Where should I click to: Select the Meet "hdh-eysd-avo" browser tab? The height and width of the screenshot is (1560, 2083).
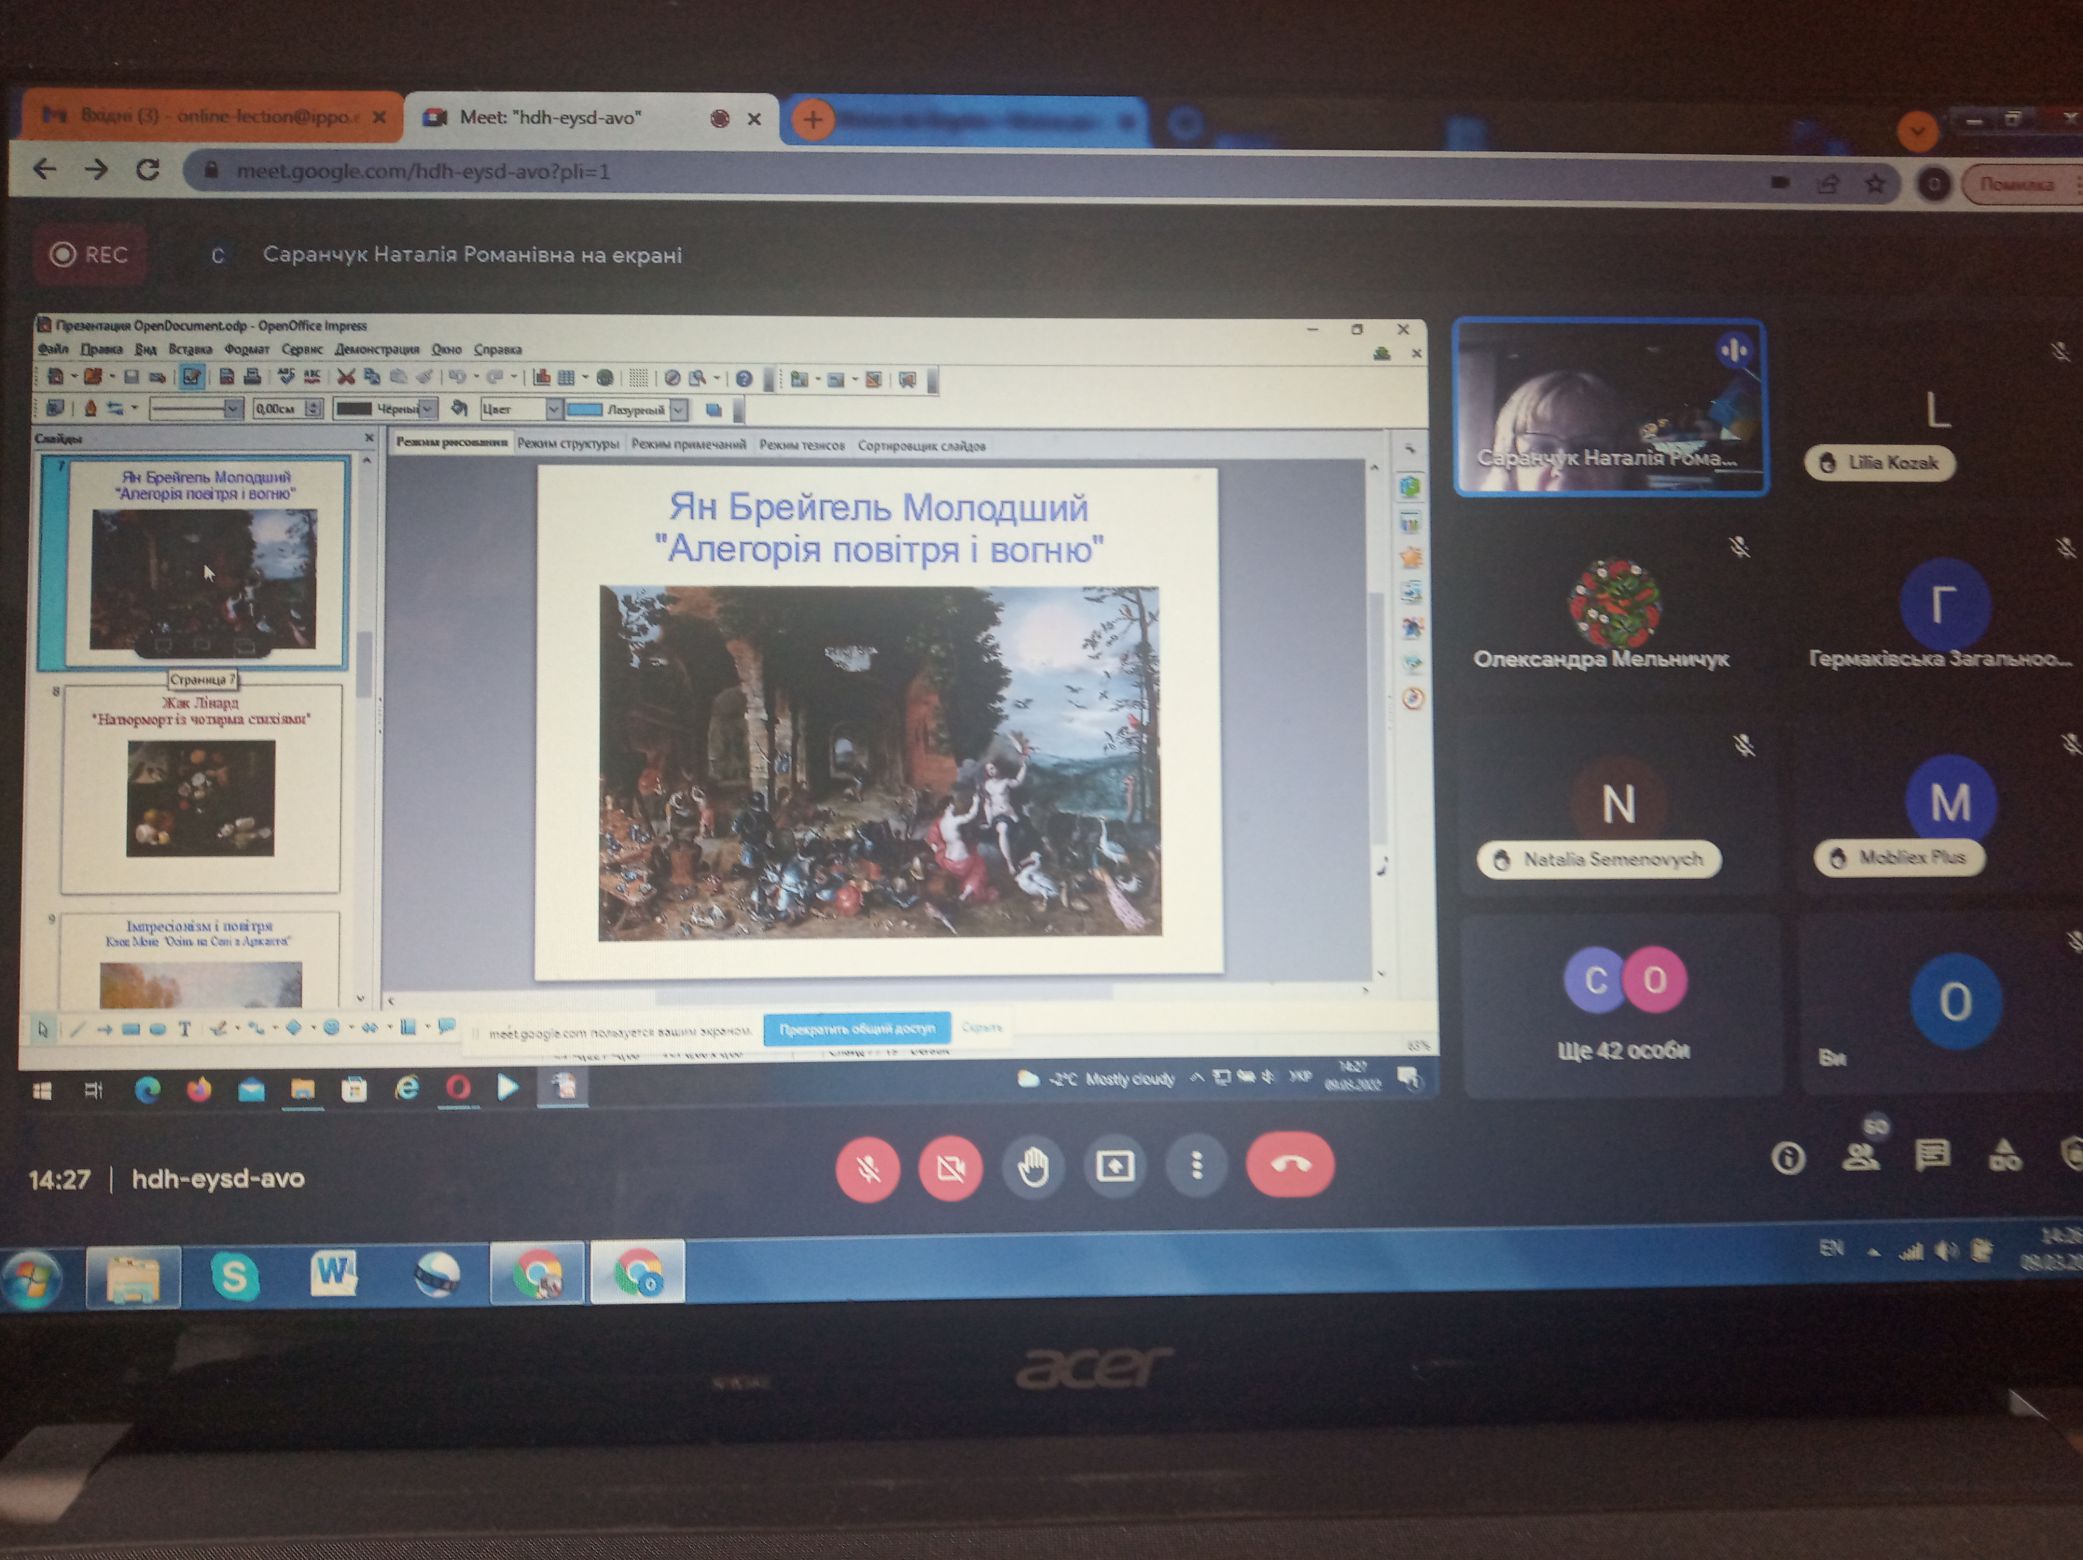coord(592,118)
